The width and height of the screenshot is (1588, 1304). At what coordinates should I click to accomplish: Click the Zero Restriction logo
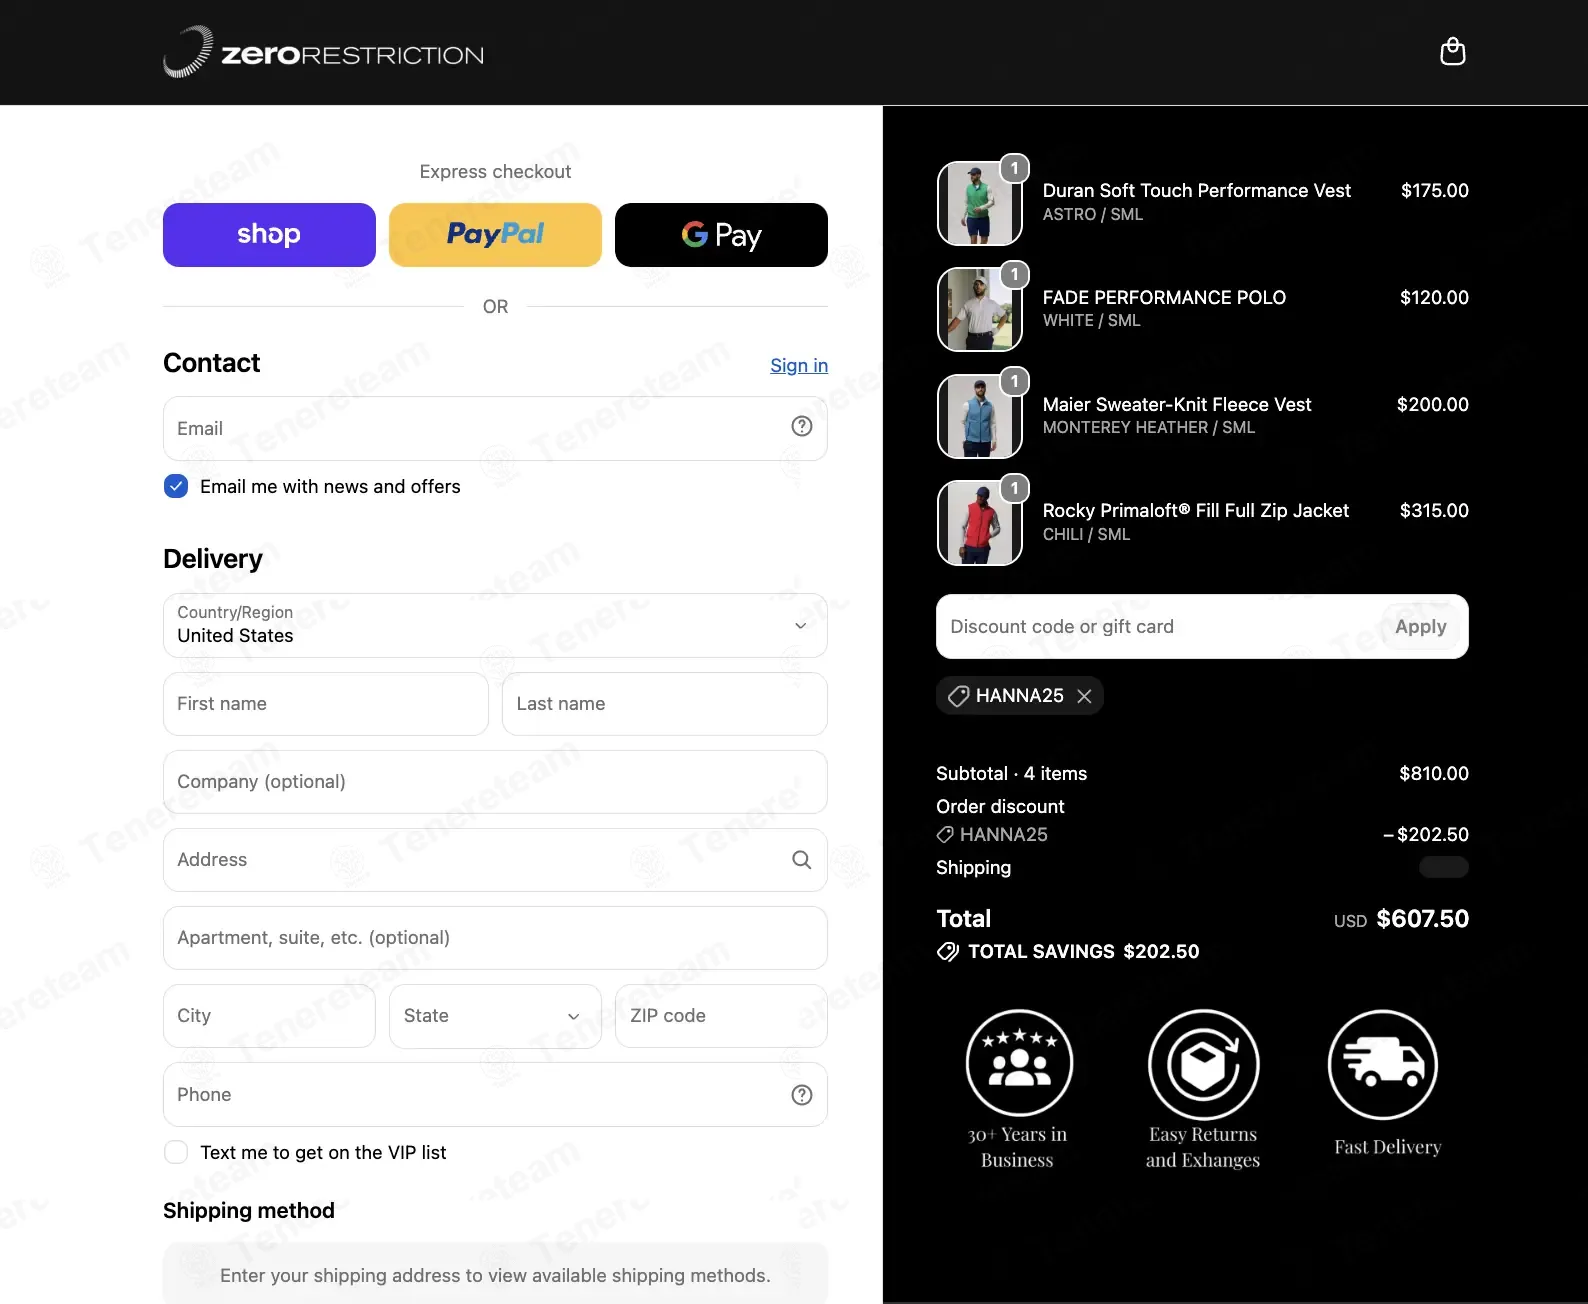(323, 52)
